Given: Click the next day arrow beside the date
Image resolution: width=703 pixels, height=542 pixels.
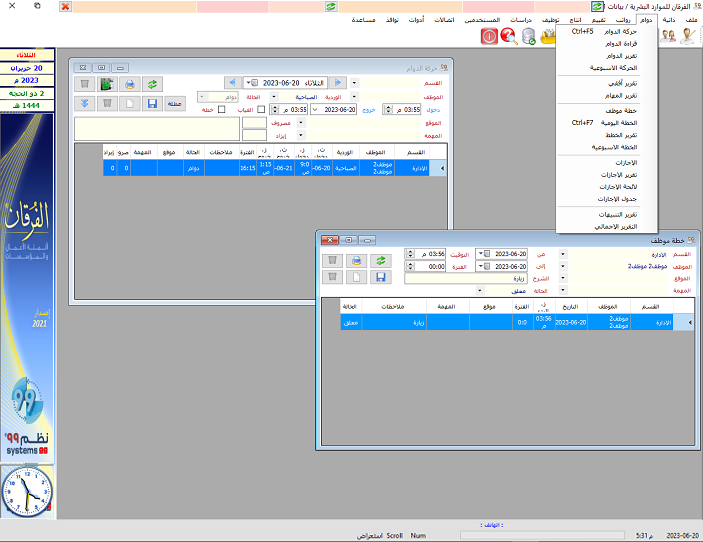Looking at the screenshot, I should click(x=233, y=82).
